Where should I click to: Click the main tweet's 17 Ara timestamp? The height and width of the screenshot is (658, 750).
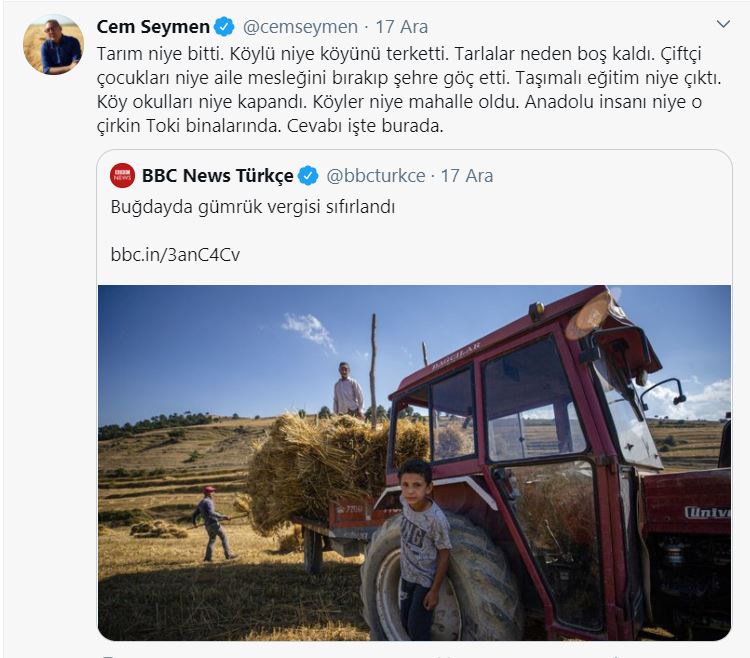pyautogui.click(x=401, y=27)
